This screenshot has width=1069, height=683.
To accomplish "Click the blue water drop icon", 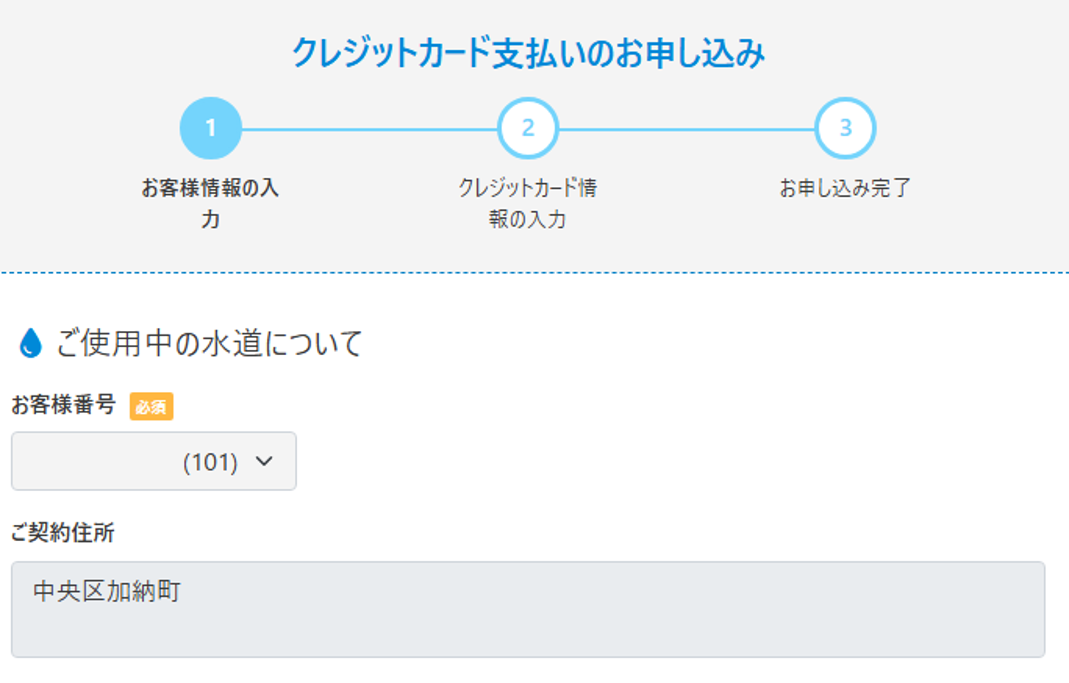I will (31, 344).
